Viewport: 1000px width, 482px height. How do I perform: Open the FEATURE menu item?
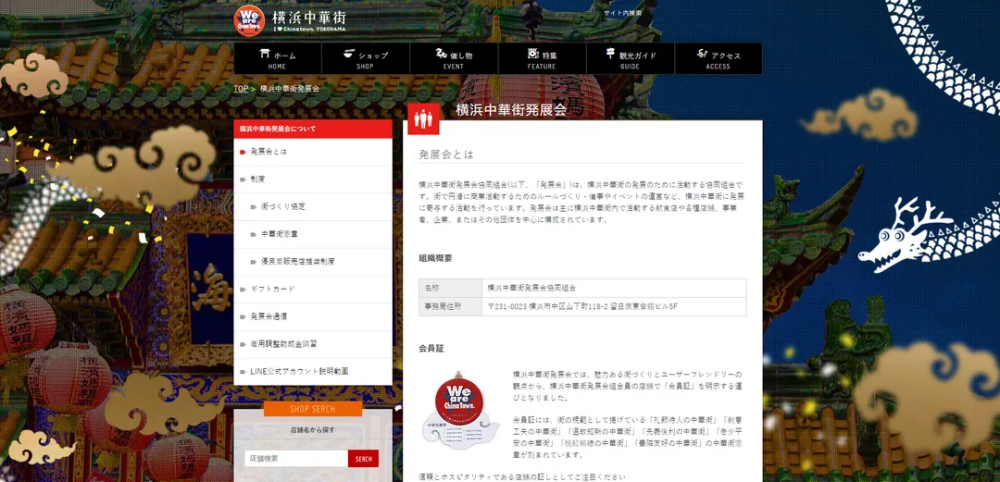tap(541, 59)
